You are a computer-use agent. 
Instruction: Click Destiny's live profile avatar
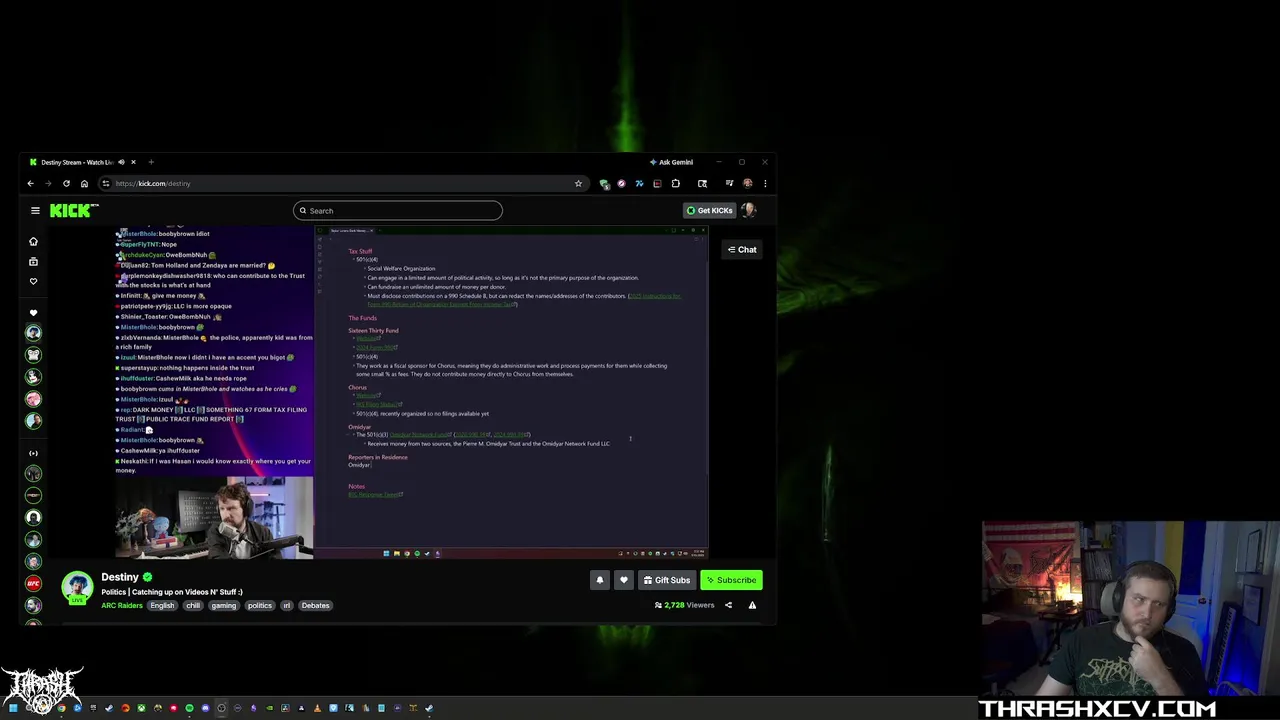[77, 588]
